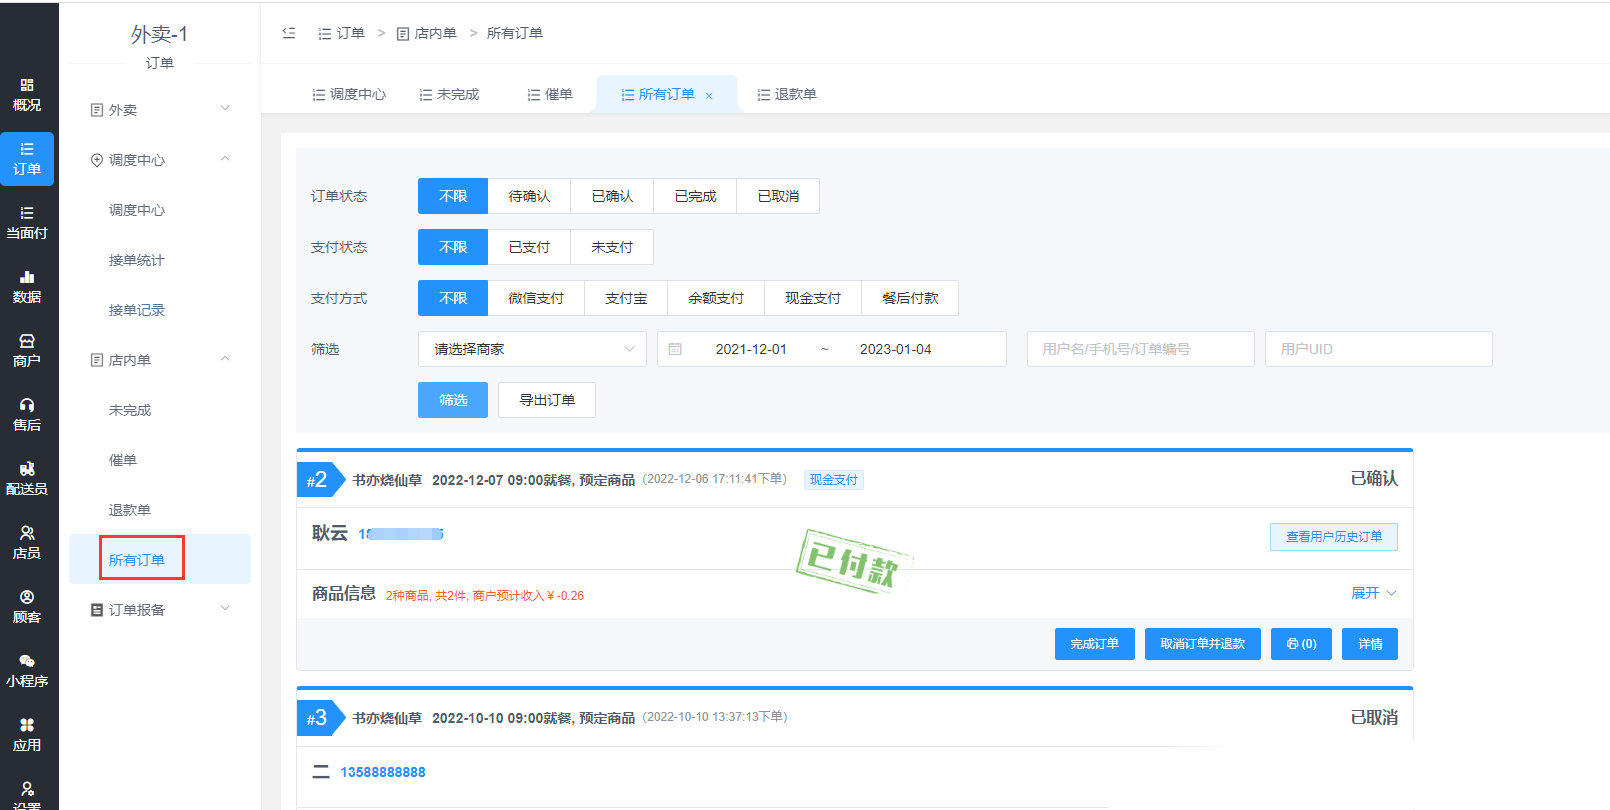Select 不限 for 订单状态
Viewport: 1610px width, 810px height.
click(453, 196)
